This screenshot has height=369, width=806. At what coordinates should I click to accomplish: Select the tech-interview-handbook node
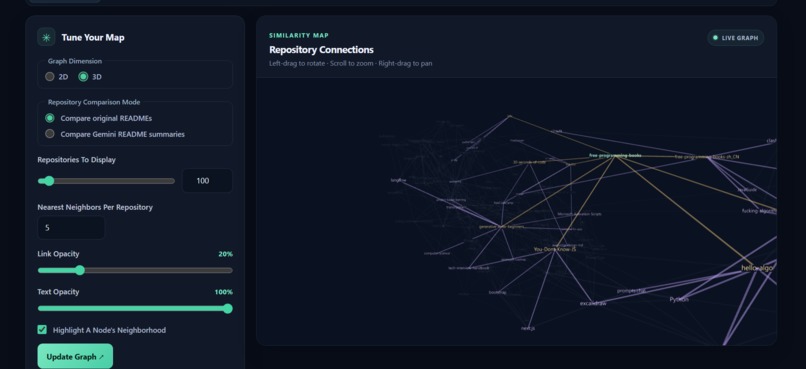coord(468,268)
